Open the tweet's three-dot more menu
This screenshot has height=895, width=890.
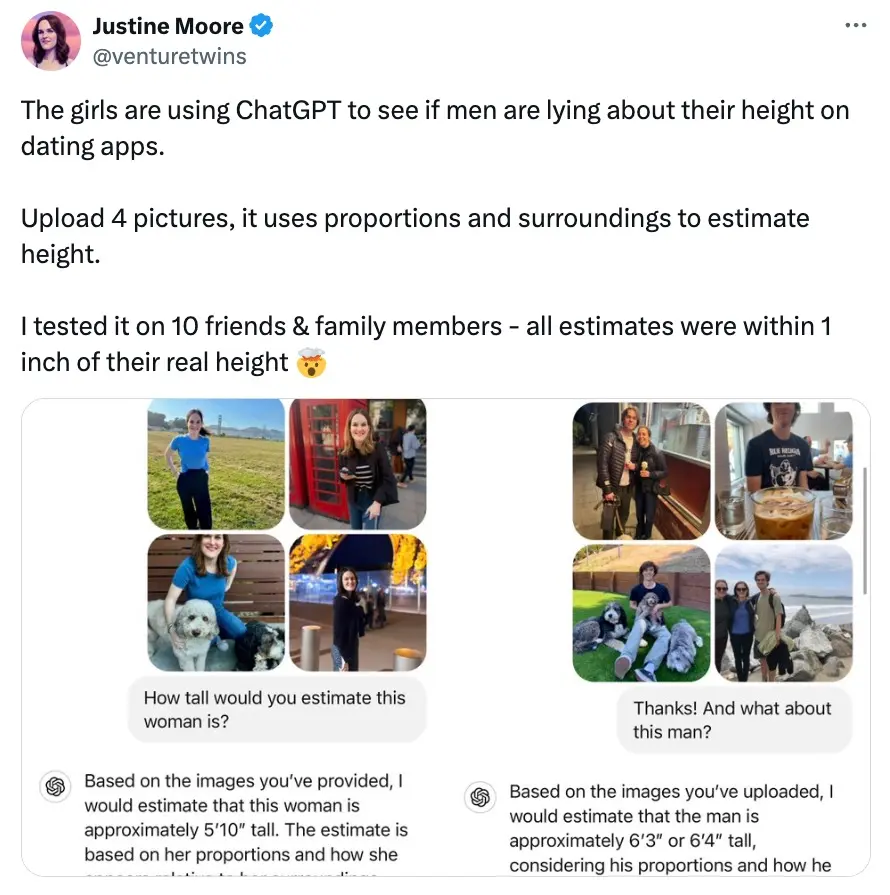click(853, 26)
